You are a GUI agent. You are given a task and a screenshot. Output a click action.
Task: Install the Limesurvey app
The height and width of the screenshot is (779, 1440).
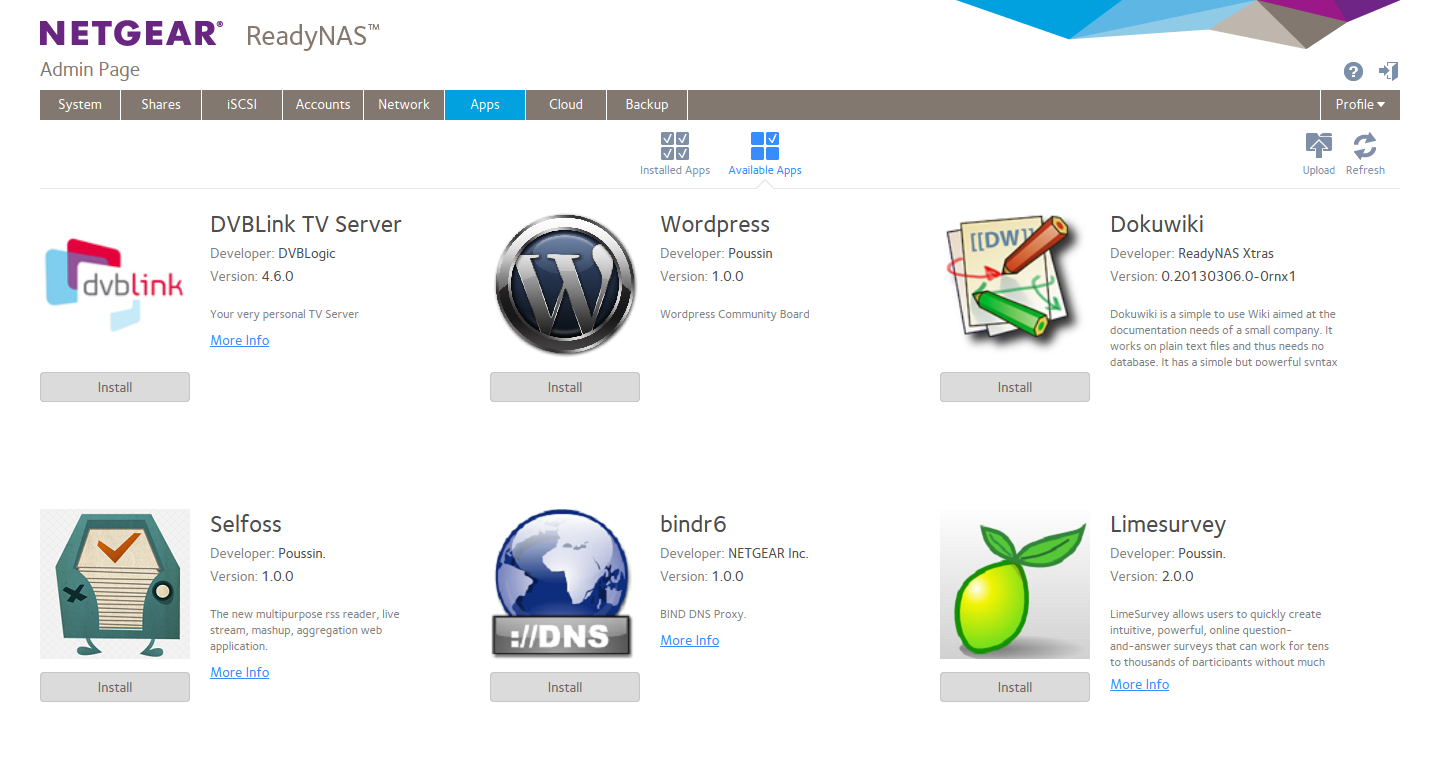click(1015, 687)
